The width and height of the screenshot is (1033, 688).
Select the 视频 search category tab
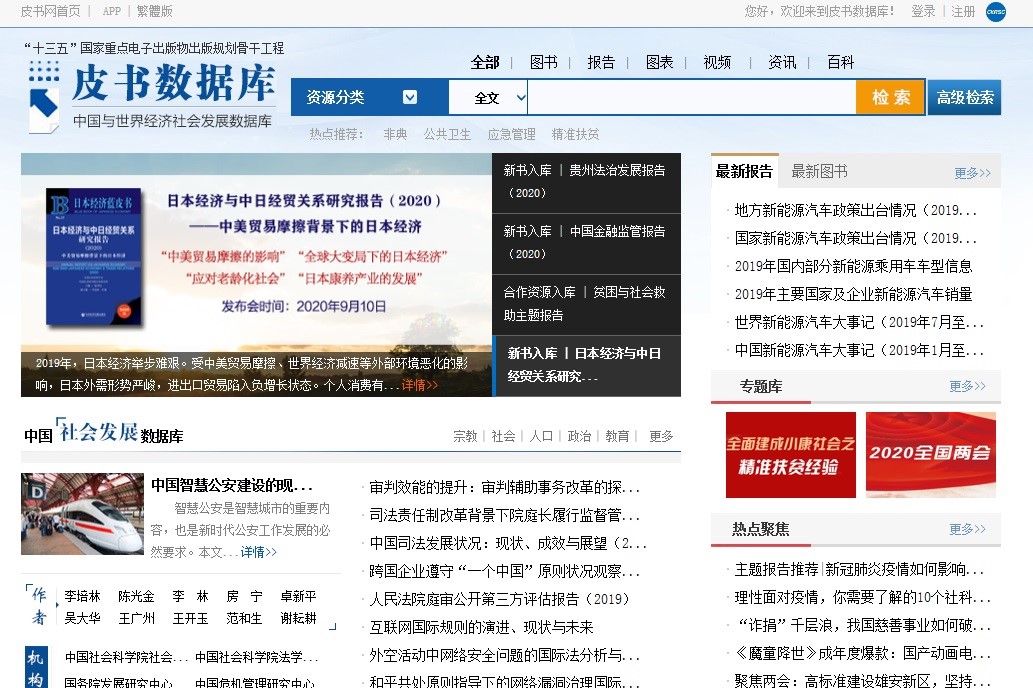pos(717,62)
